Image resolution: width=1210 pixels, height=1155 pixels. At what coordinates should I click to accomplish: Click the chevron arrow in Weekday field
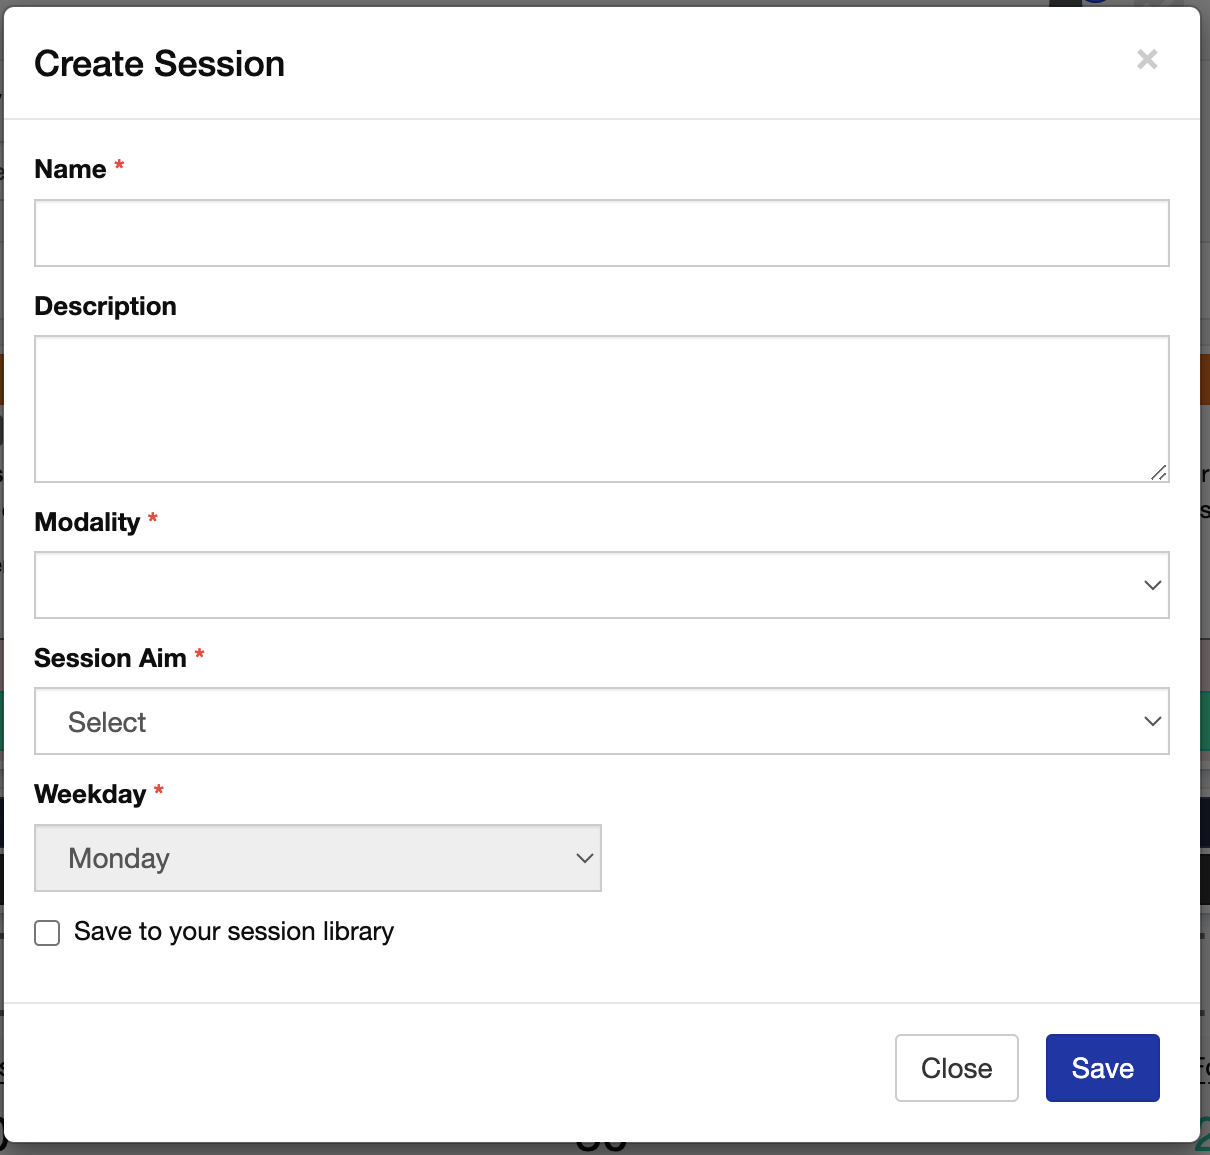[x=585, y=858]
